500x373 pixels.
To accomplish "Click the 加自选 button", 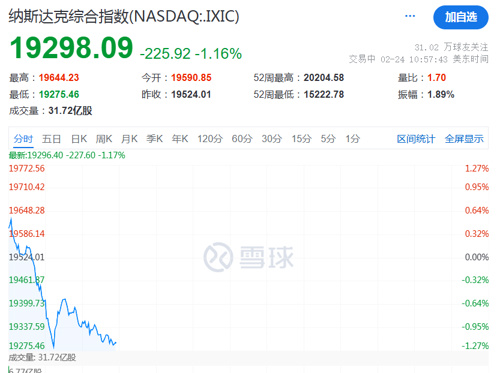I will pos(461,17).
